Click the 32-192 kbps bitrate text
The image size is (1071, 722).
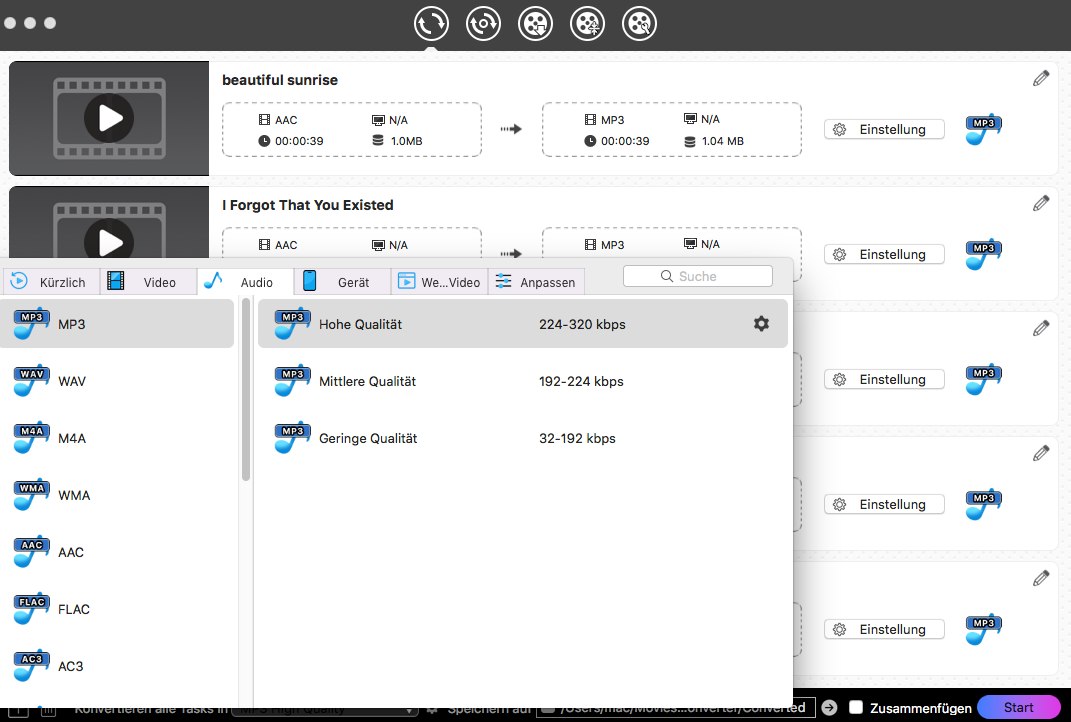click(577, 439)
